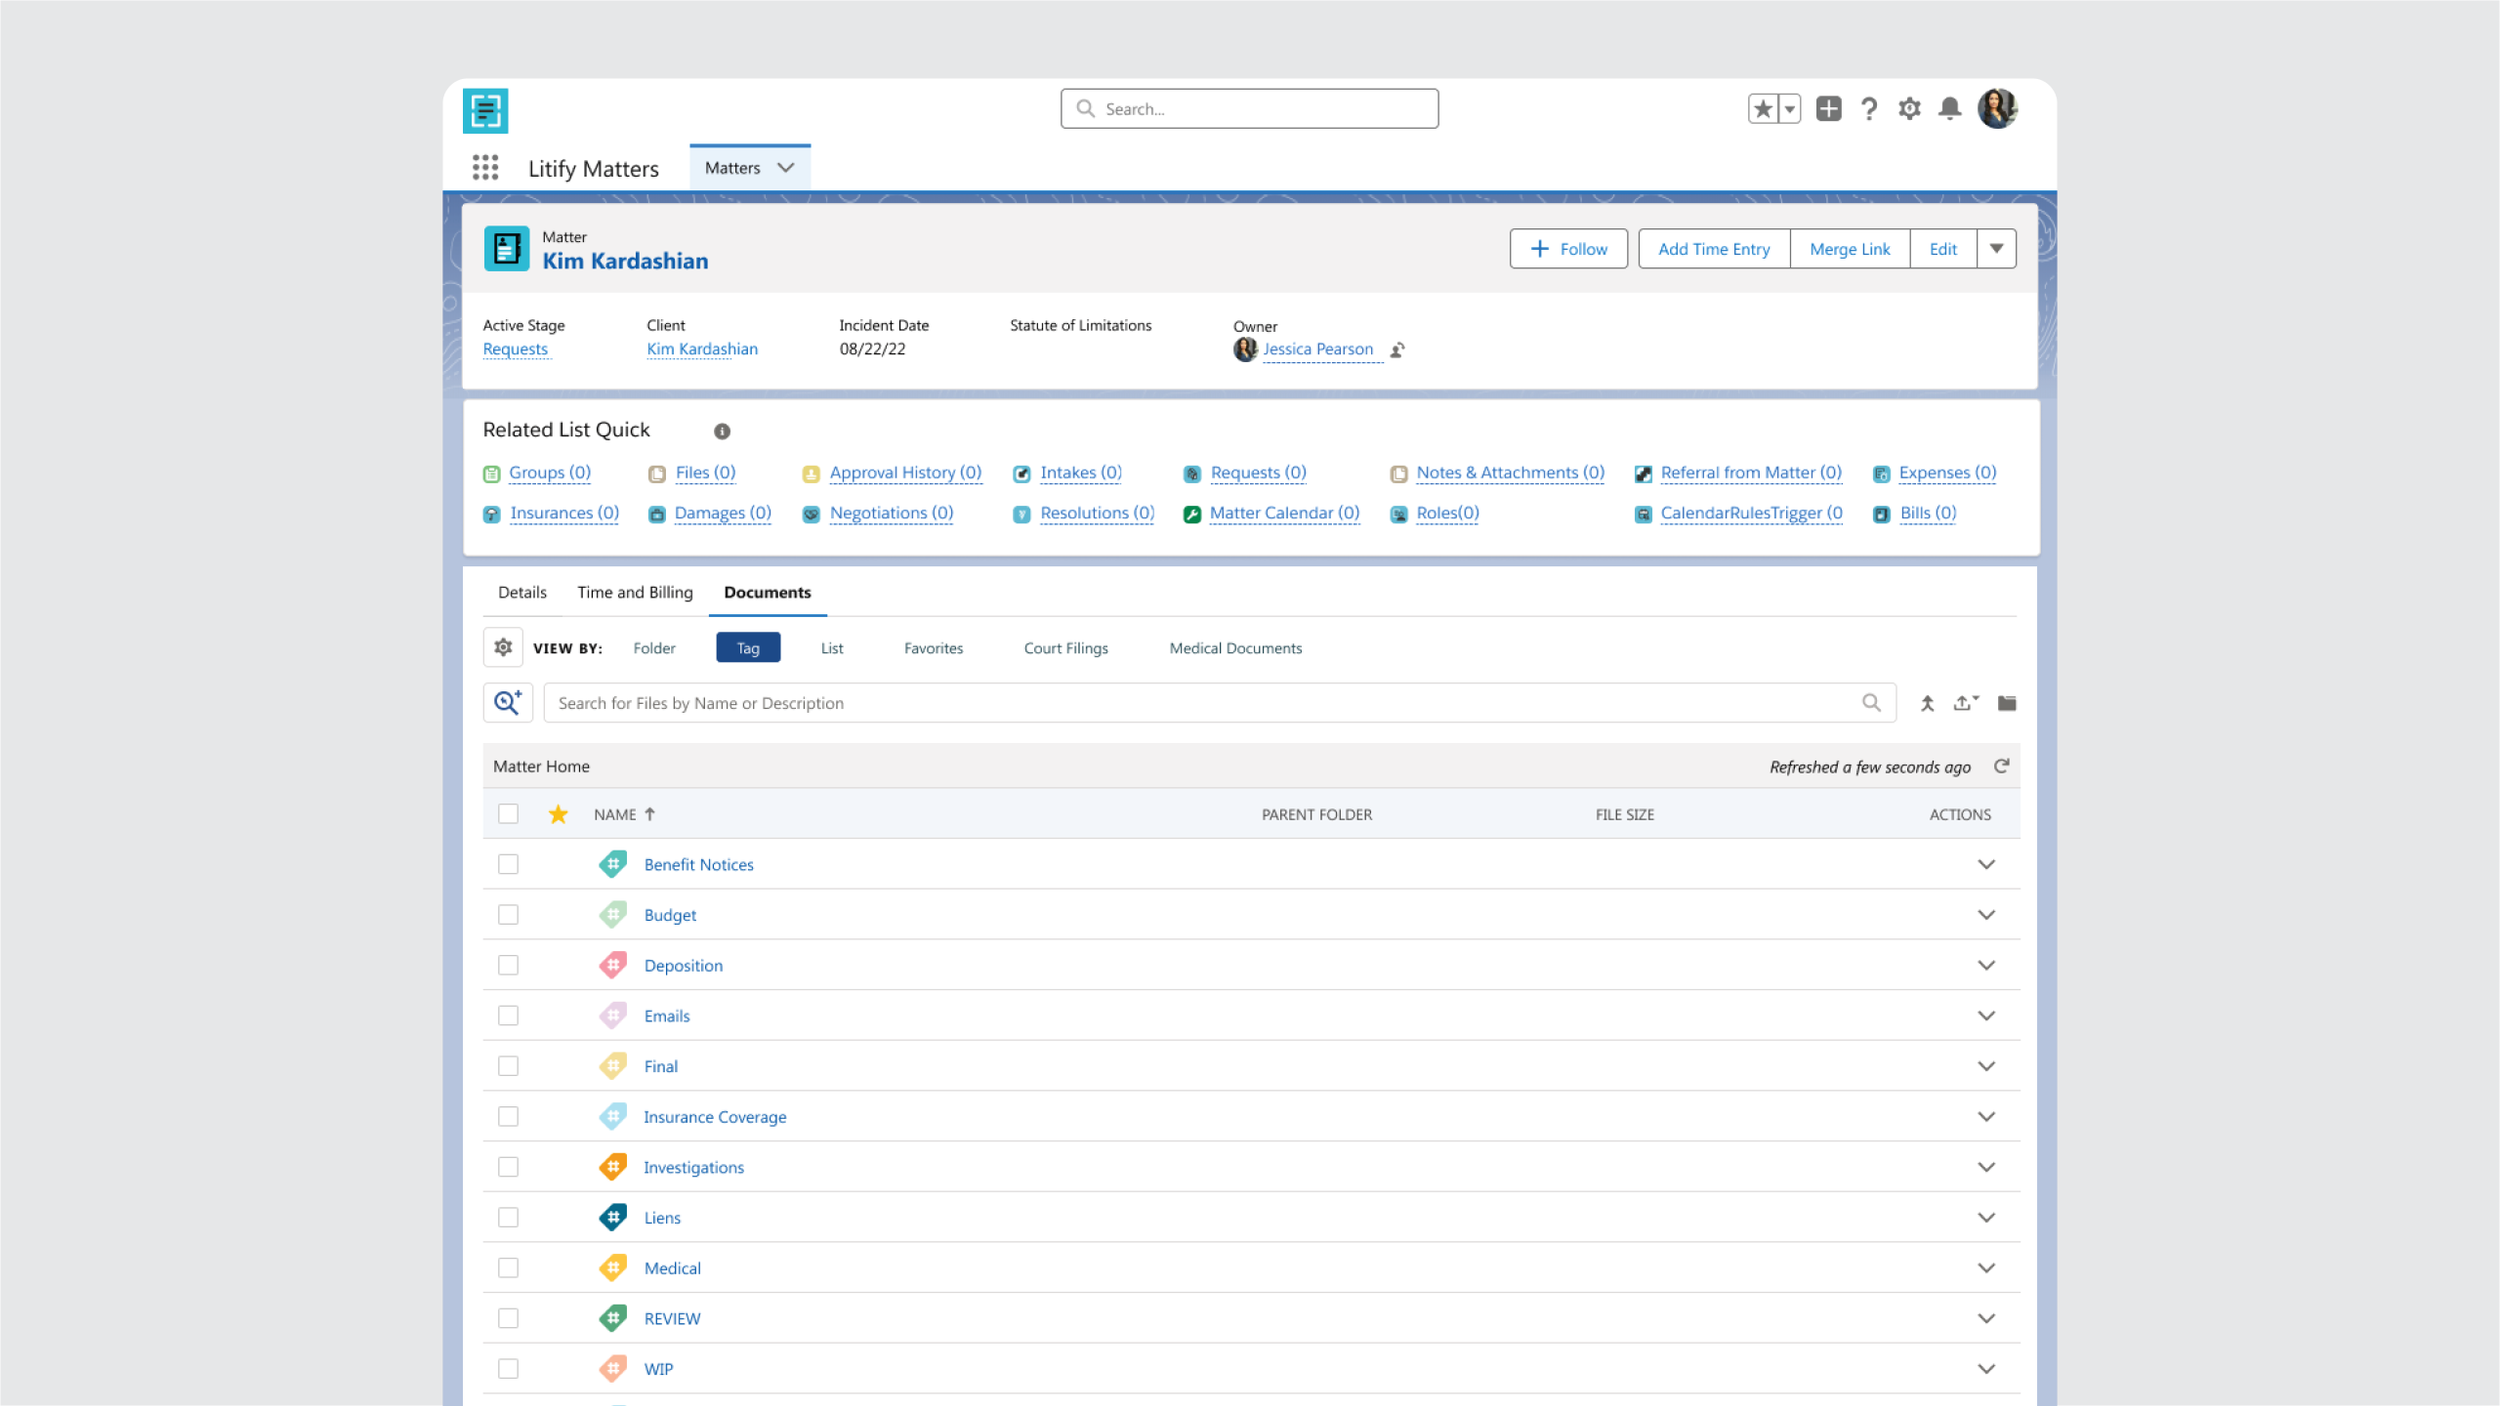Screen dimensions: 2500x1406
Task: Click the merge arrow icon by file search
Action: pyautogui.click(x=1927, y=703)
